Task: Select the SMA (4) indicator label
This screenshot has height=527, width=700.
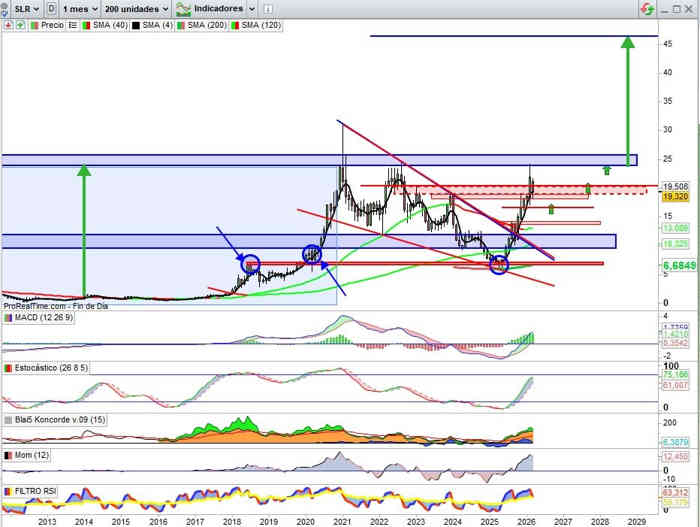Action: (x=159, y=24)
